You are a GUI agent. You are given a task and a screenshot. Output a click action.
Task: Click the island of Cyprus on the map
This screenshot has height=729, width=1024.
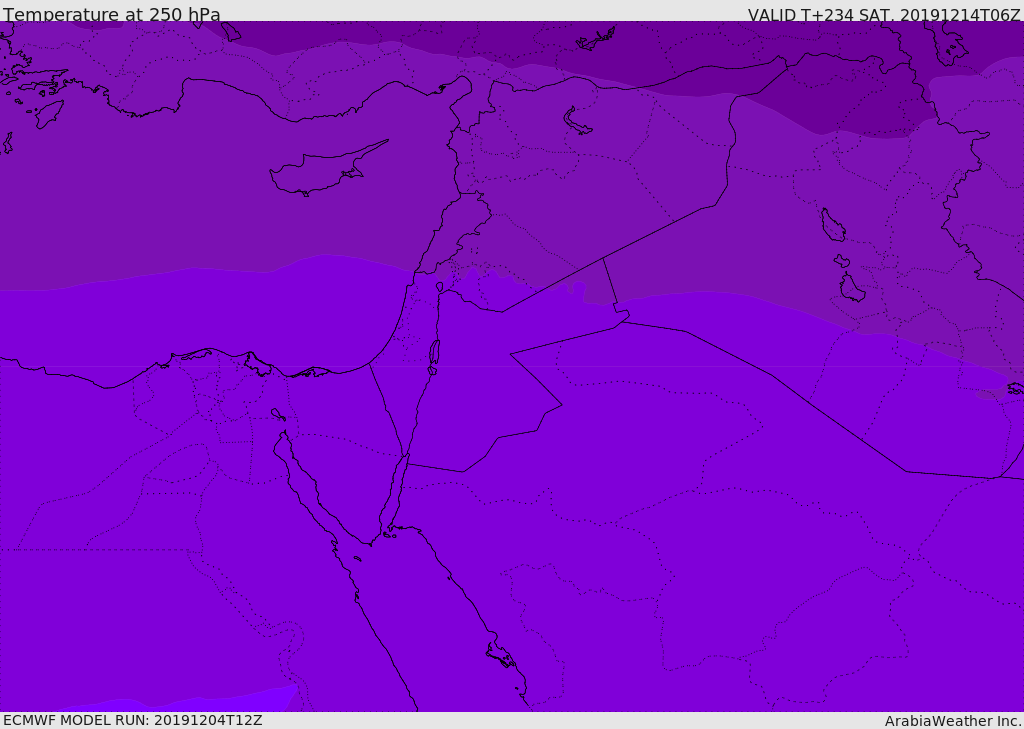point(327,170)
